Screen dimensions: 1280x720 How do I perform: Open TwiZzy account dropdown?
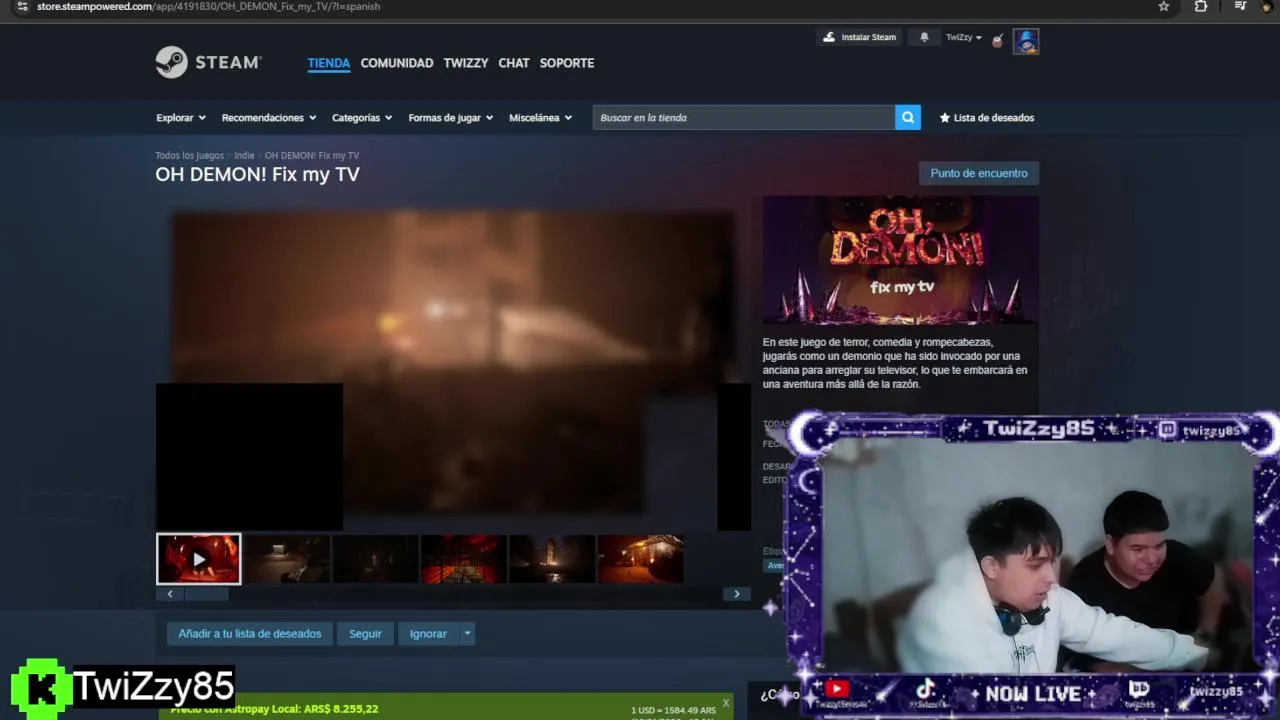964,37
